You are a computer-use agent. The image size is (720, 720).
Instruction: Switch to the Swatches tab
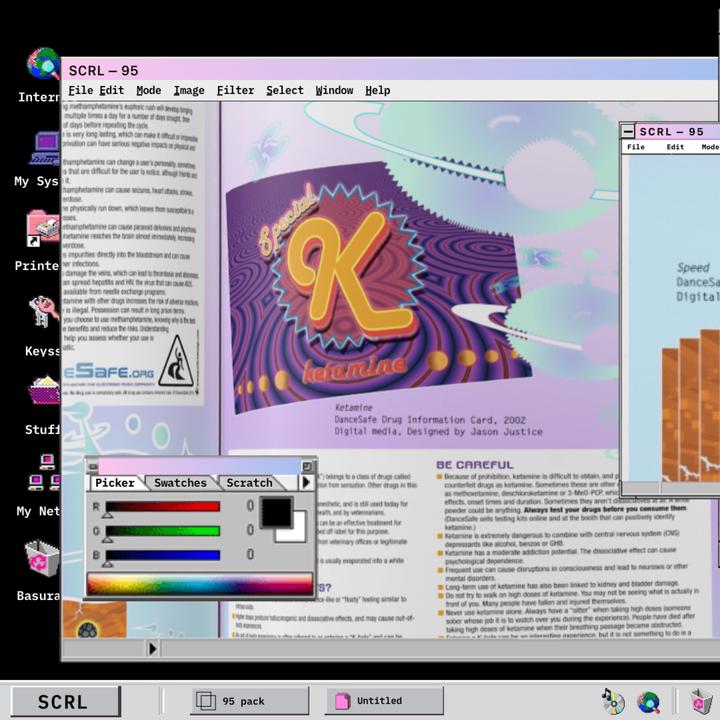tap(180, 483)
